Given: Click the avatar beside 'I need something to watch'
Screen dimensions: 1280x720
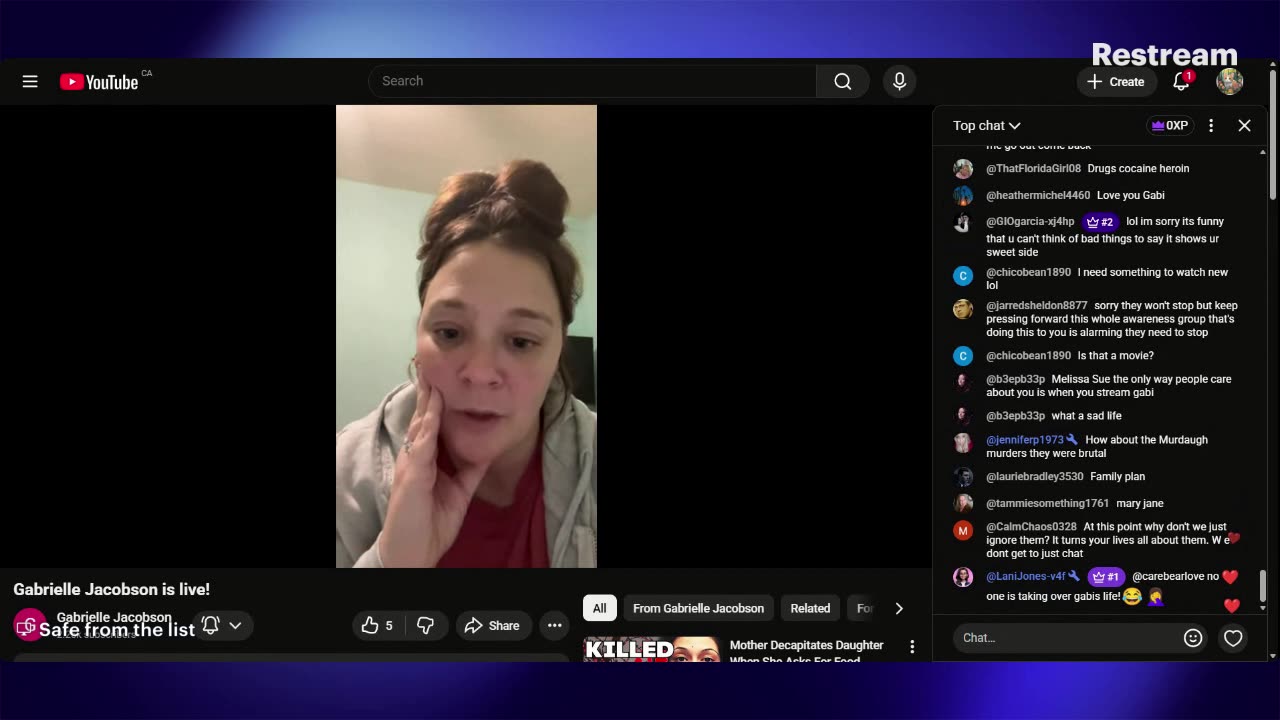Looking at the screenshot, I should (963, 276).
